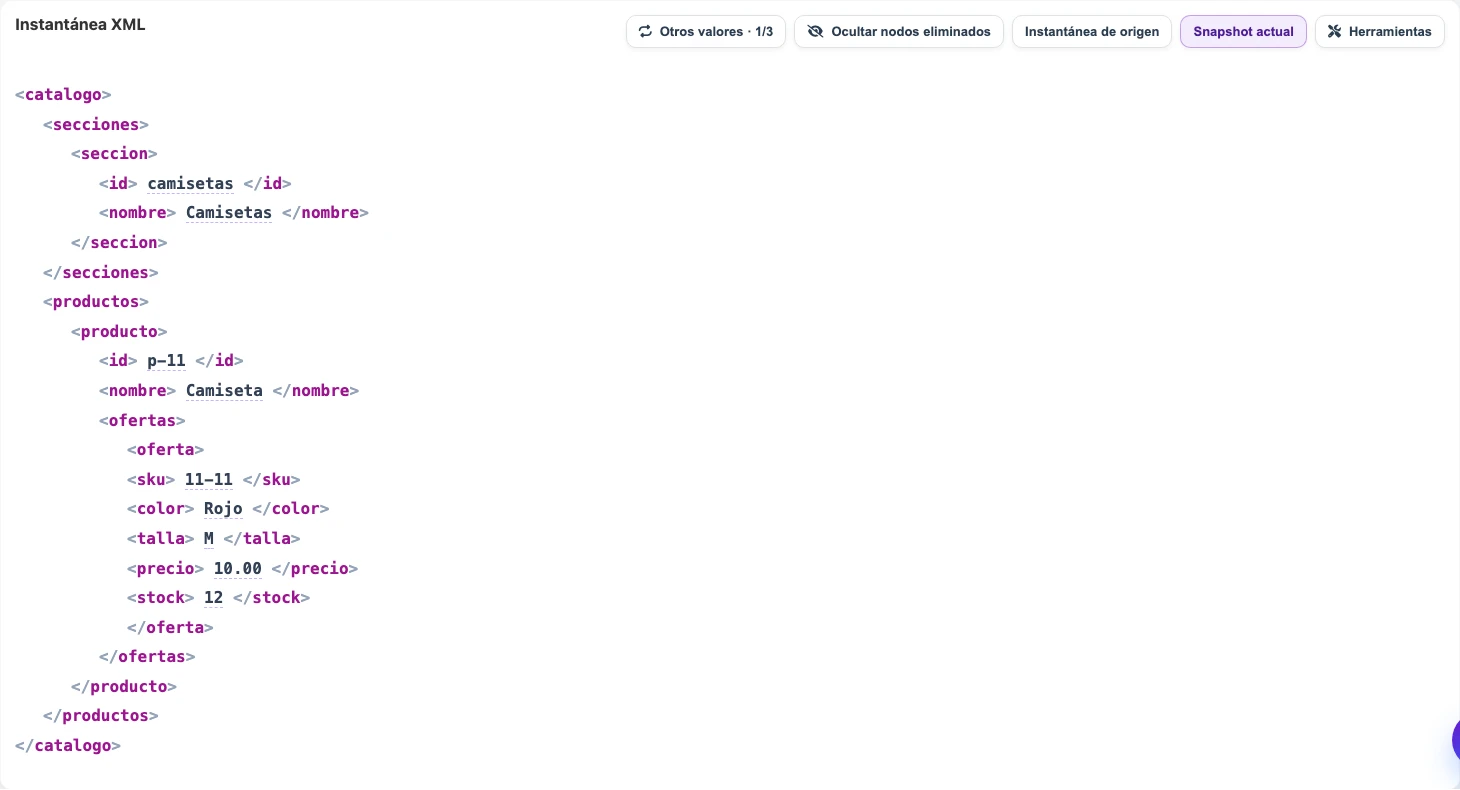Select the opening productos tag
The height and width of the screenshot is (790, 1460).
96,301
